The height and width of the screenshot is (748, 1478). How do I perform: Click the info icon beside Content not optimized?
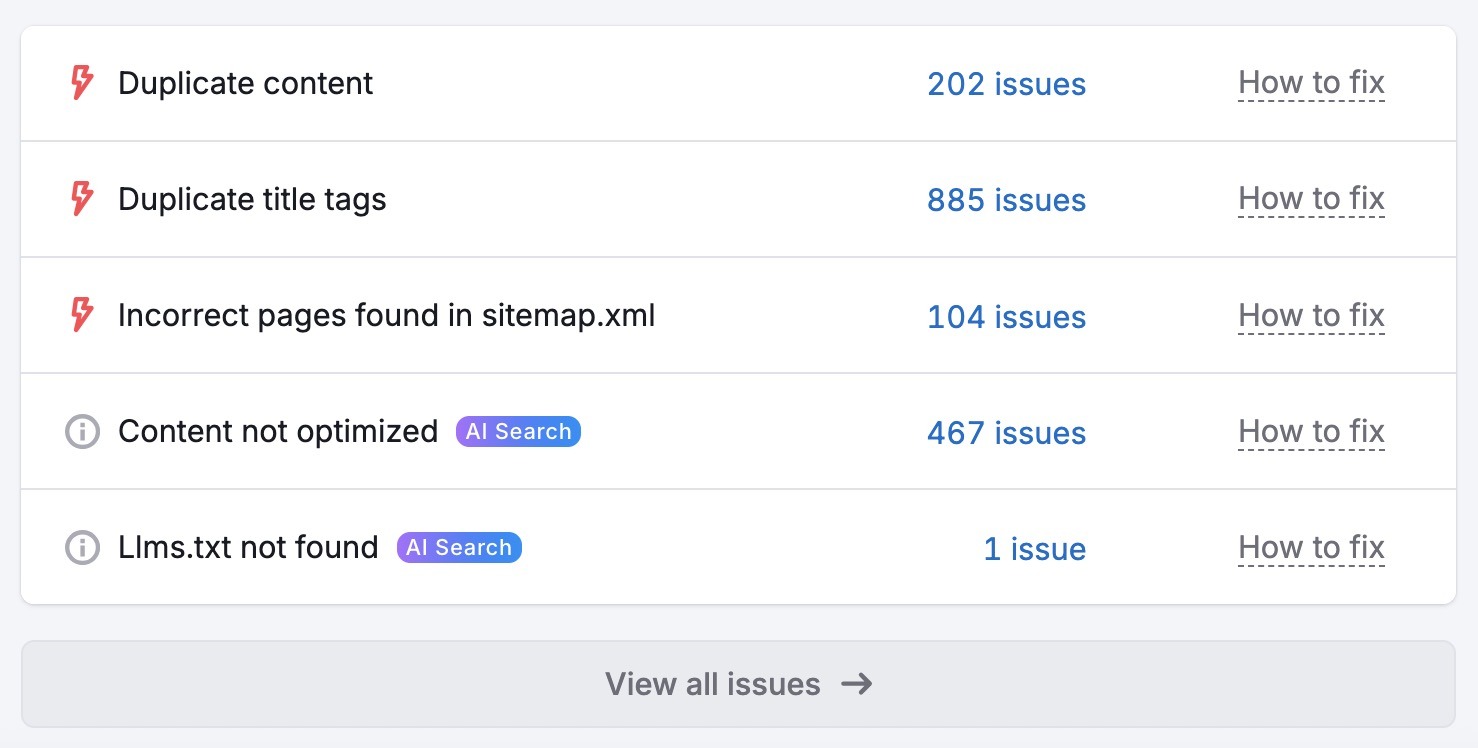click(81, 431)
